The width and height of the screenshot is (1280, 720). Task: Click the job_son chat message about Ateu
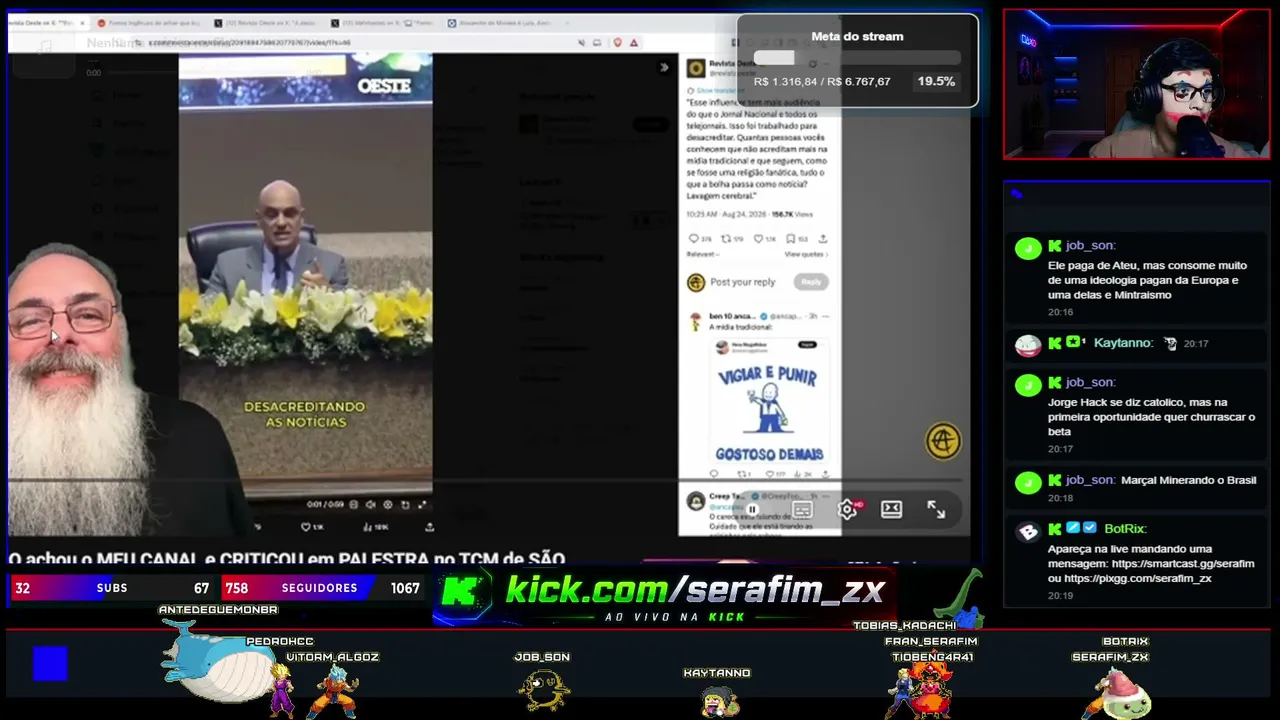click(1147, 280)
